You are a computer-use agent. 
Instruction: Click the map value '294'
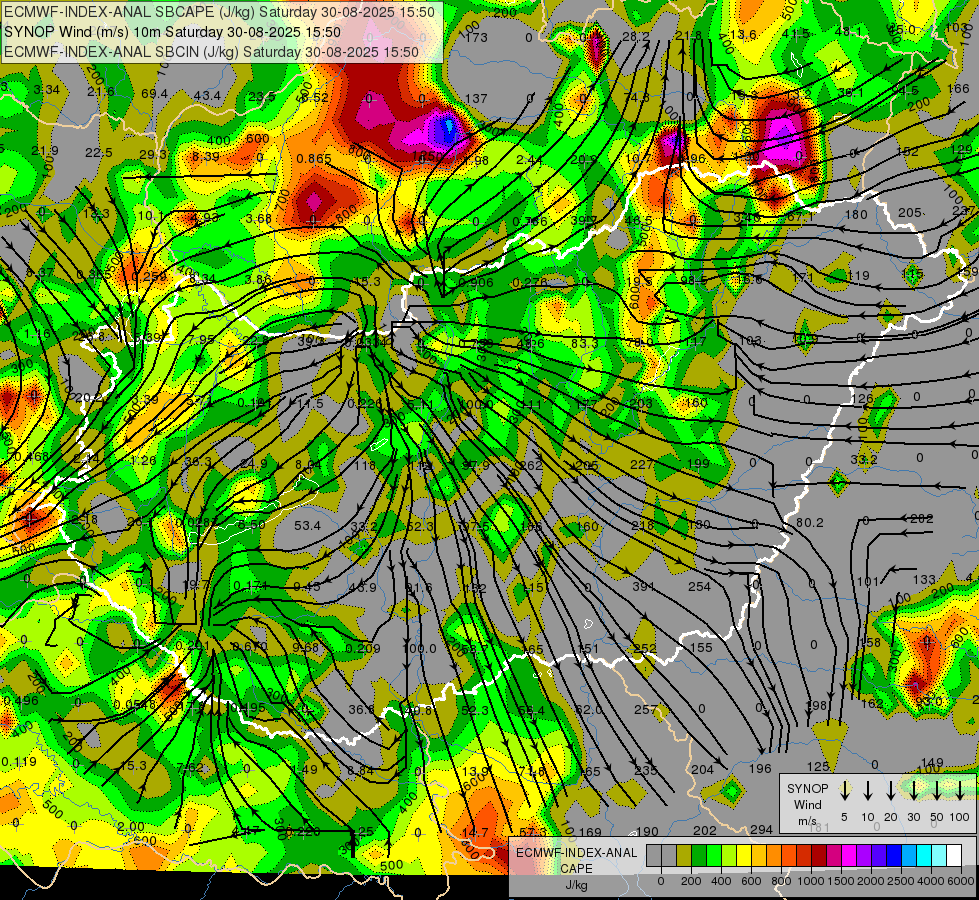click(x=762, y=829)
